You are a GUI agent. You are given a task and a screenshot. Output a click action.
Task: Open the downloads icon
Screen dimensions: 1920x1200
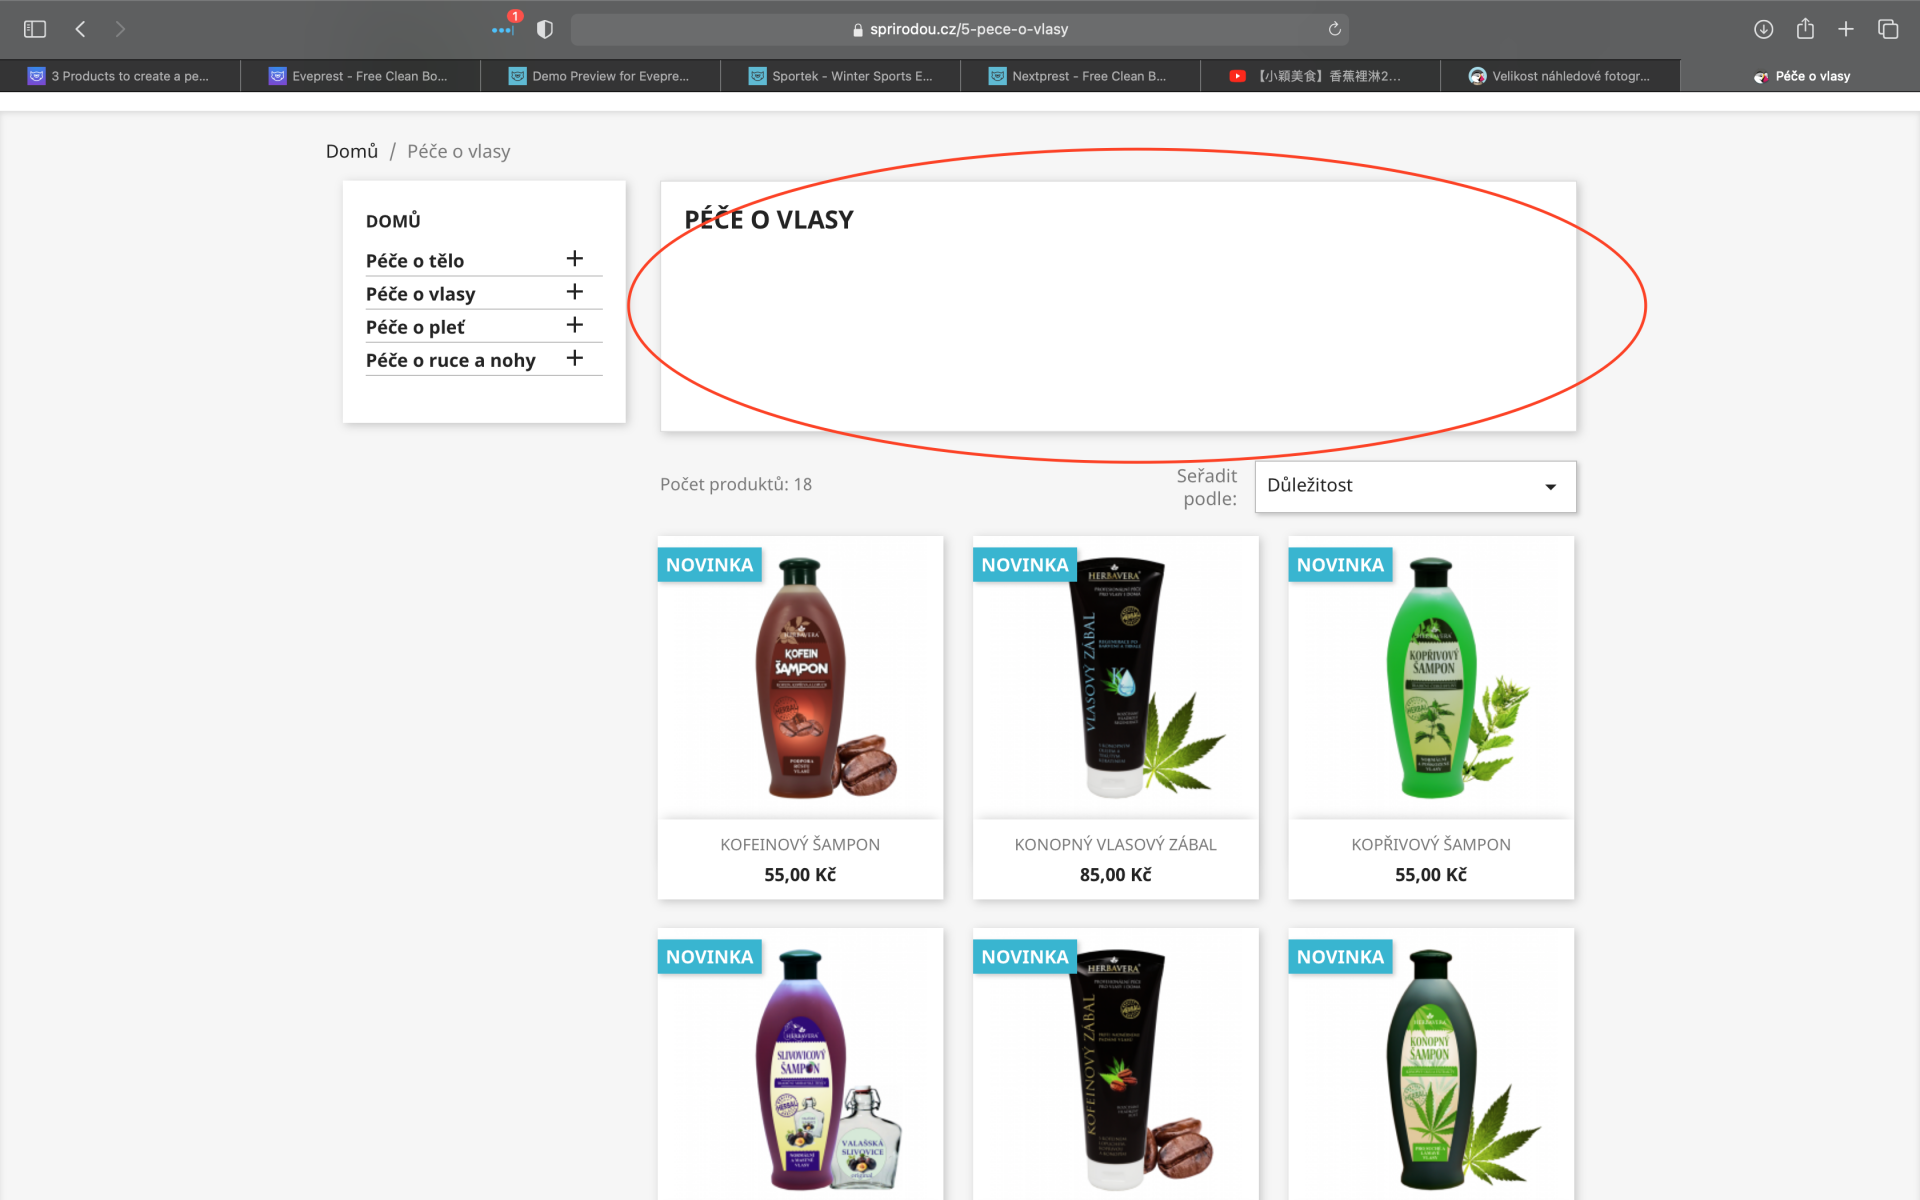pos(1764,29)
